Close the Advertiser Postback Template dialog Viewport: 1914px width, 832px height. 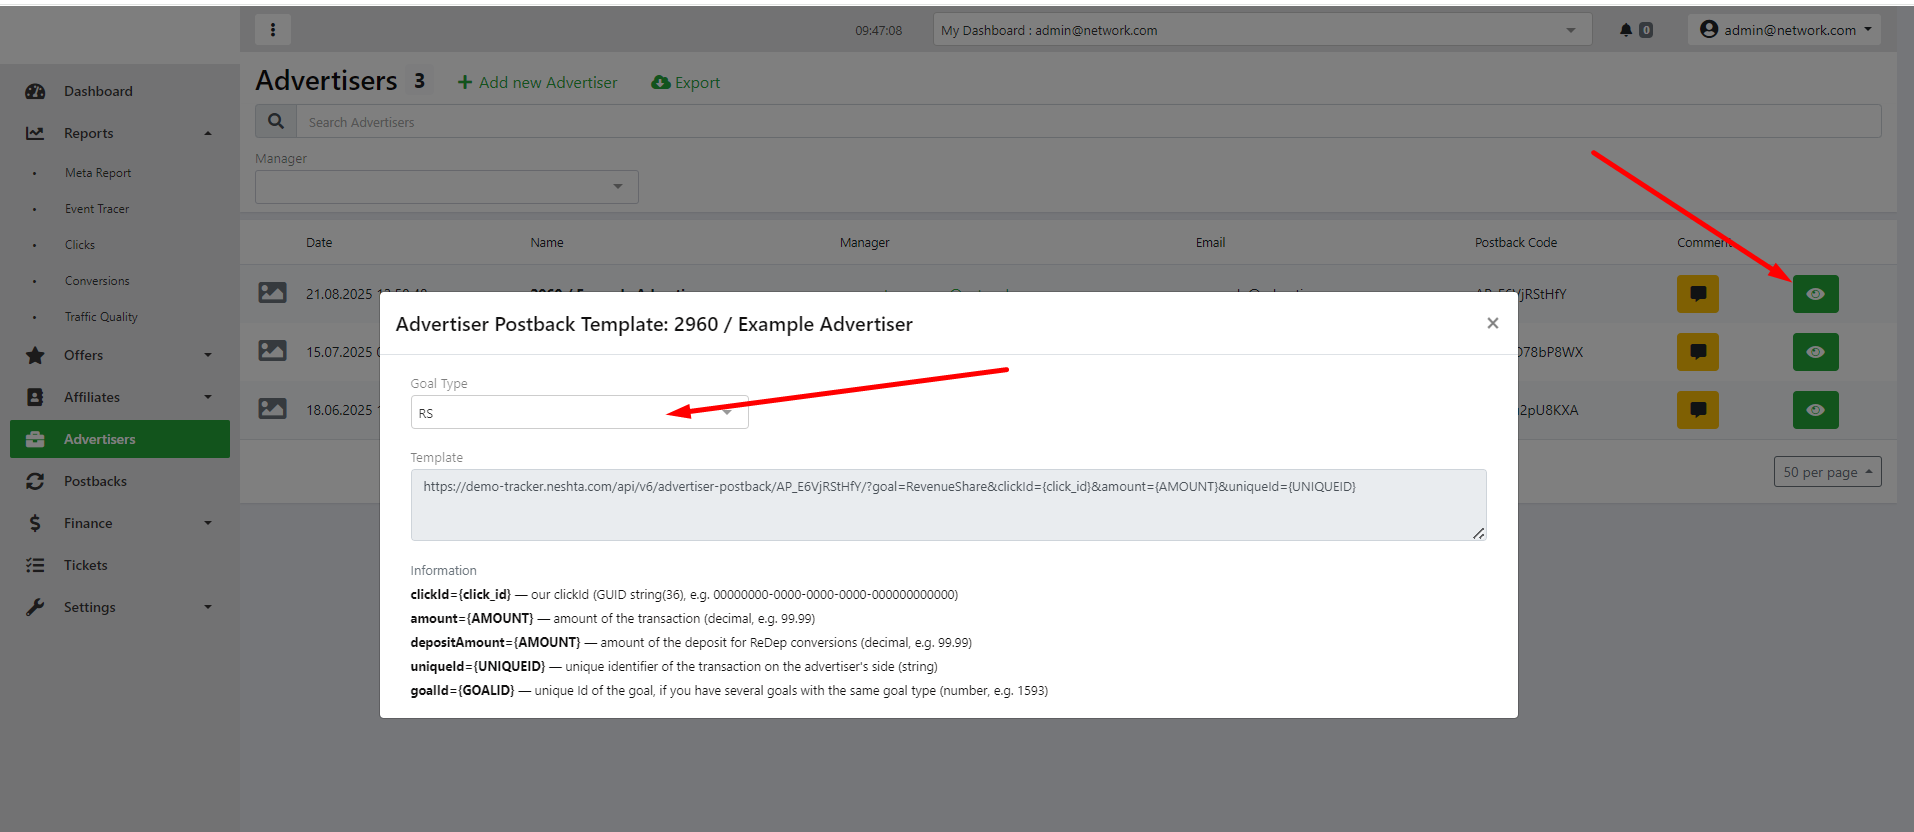coord(1492,323)
